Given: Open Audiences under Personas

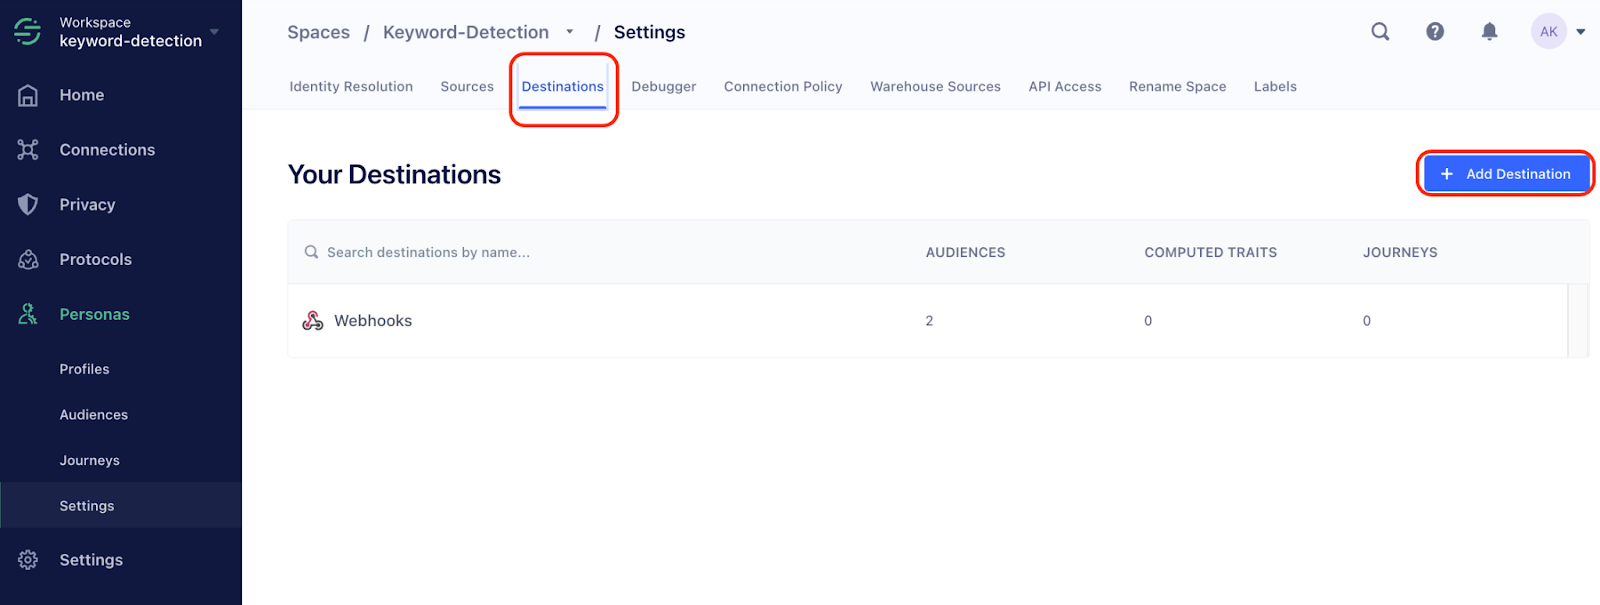Looking at the screenshot, I should [93, 415].
